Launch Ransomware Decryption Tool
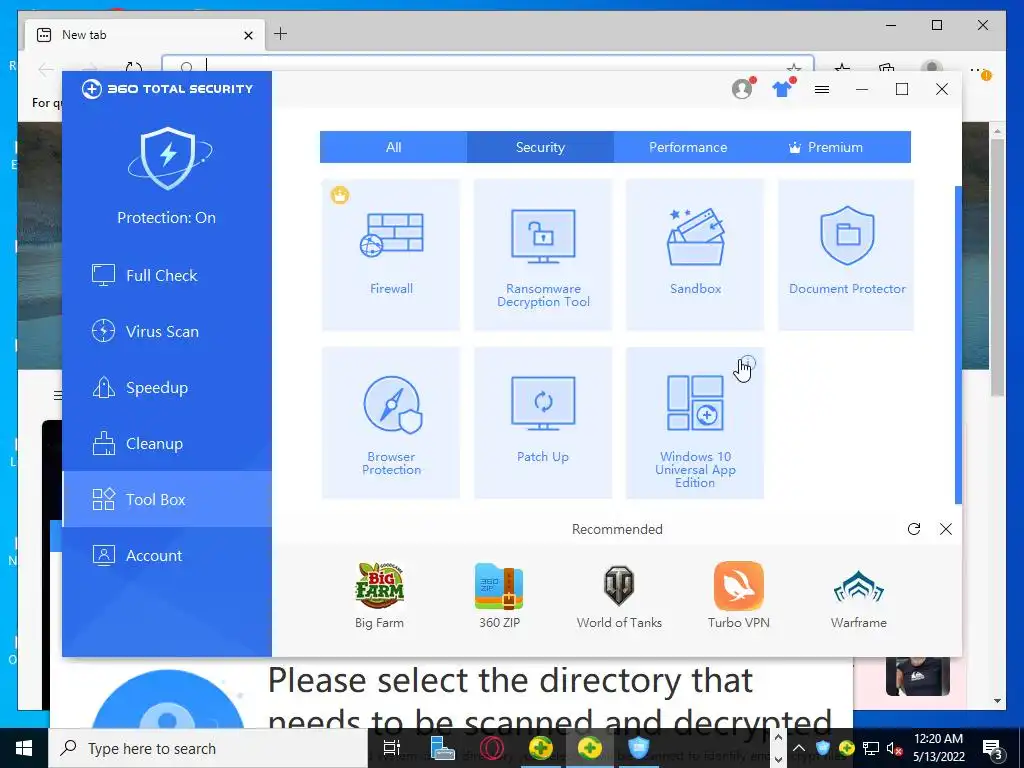 tap(543, 255)
